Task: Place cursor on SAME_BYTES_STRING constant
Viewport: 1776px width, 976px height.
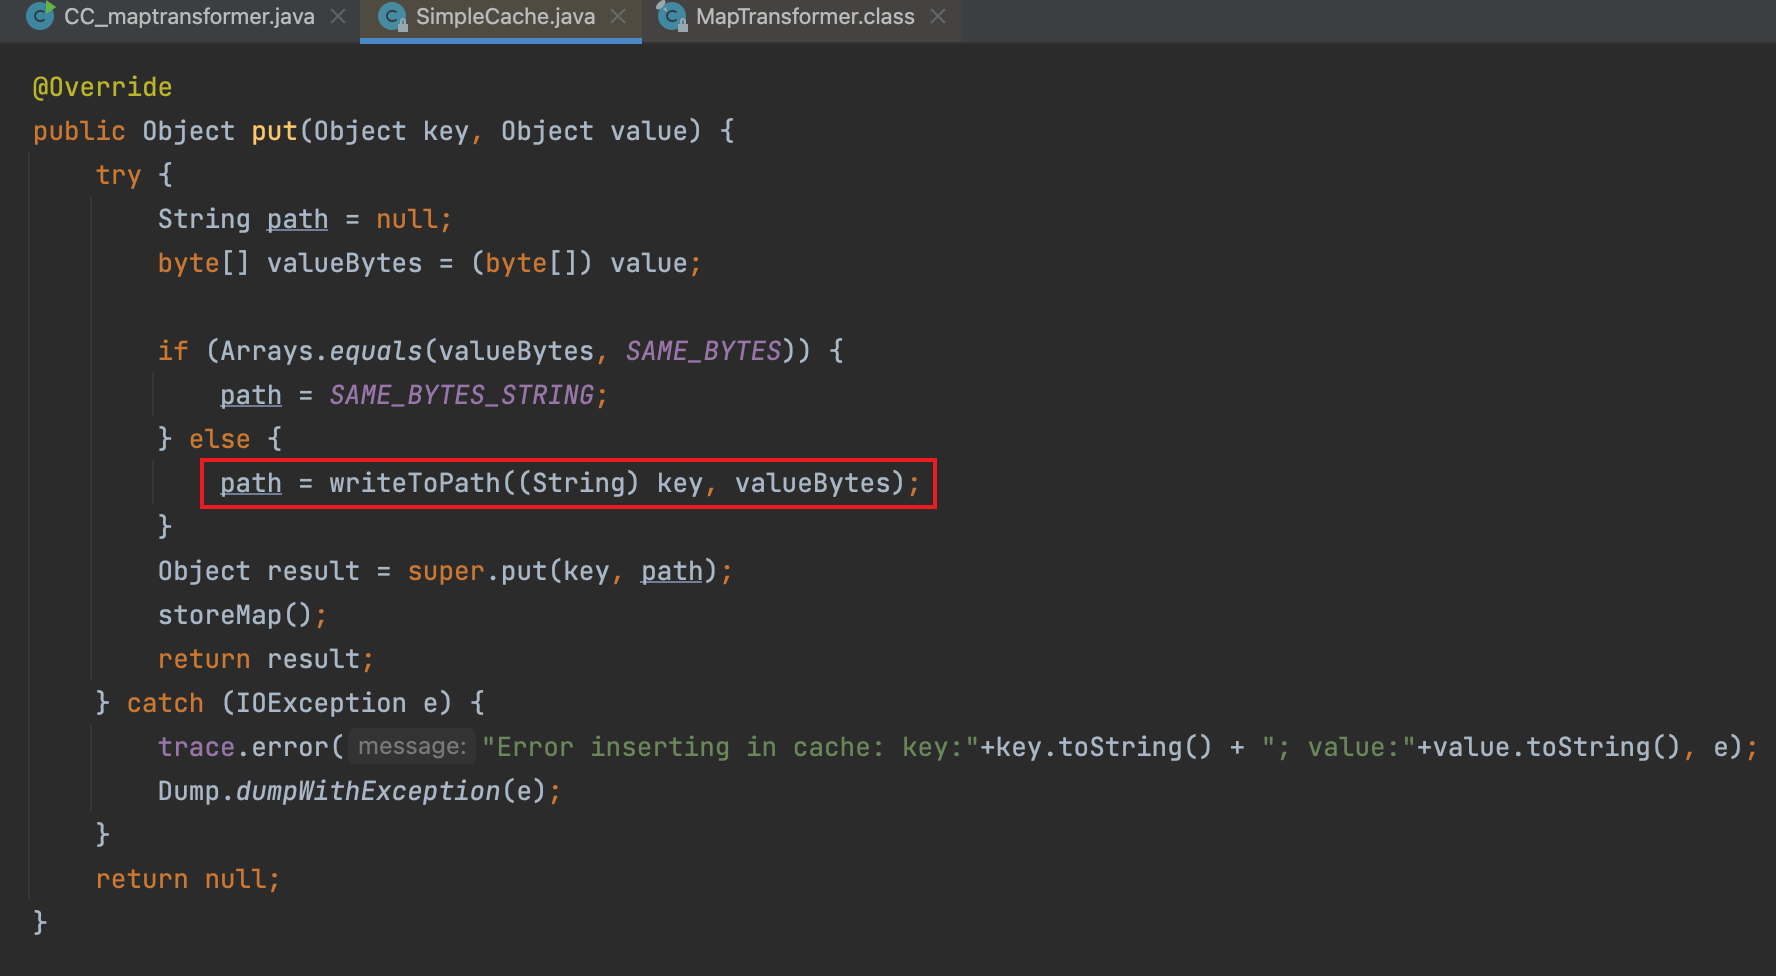Action: 462,395
